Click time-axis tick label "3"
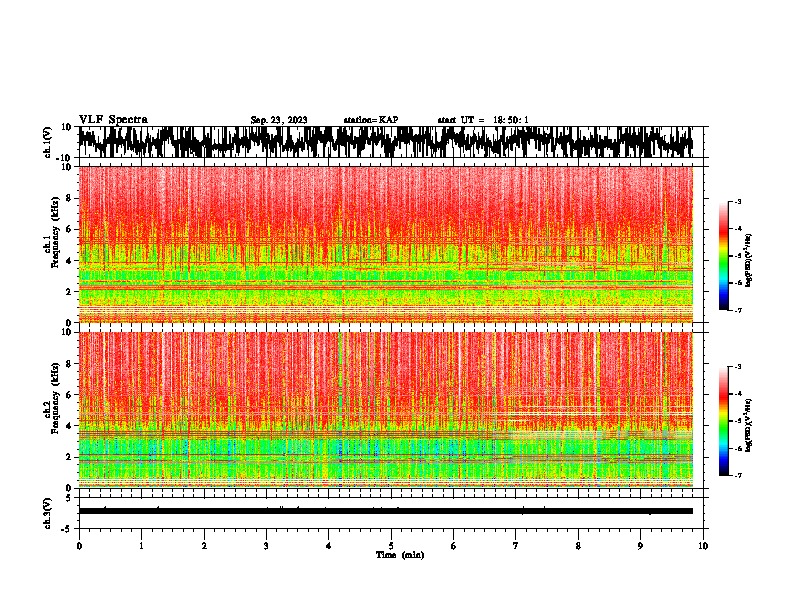 (266, 546)
